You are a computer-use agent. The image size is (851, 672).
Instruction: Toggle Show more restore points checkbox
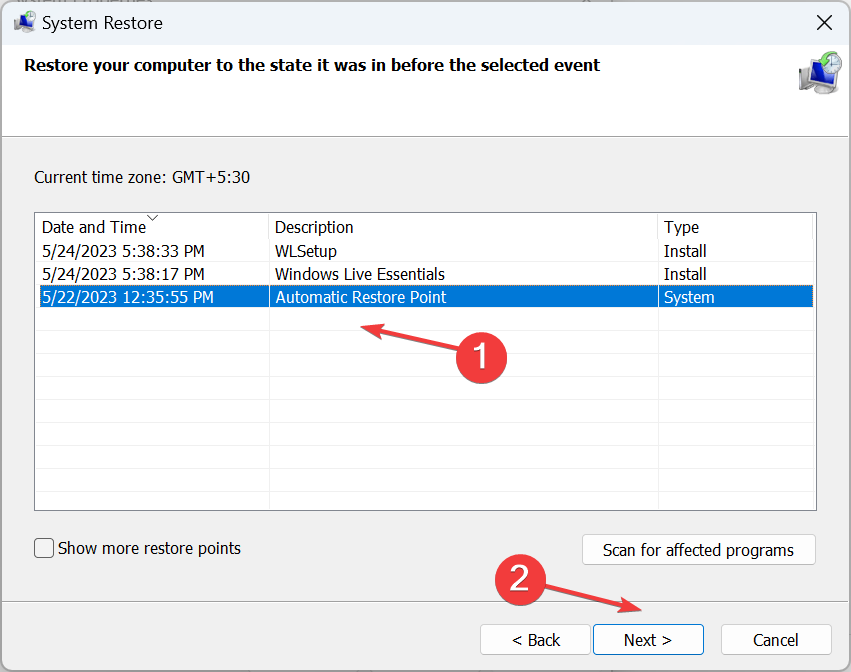pos(44,548)
